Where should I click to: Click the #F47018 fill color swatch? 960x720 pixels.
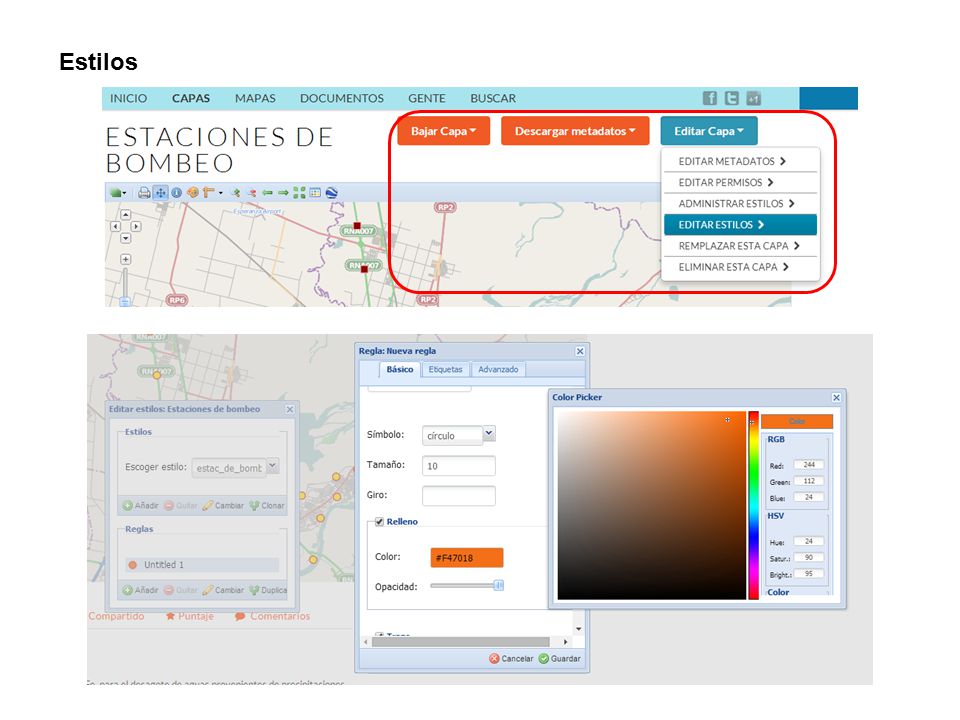(467, 558)
